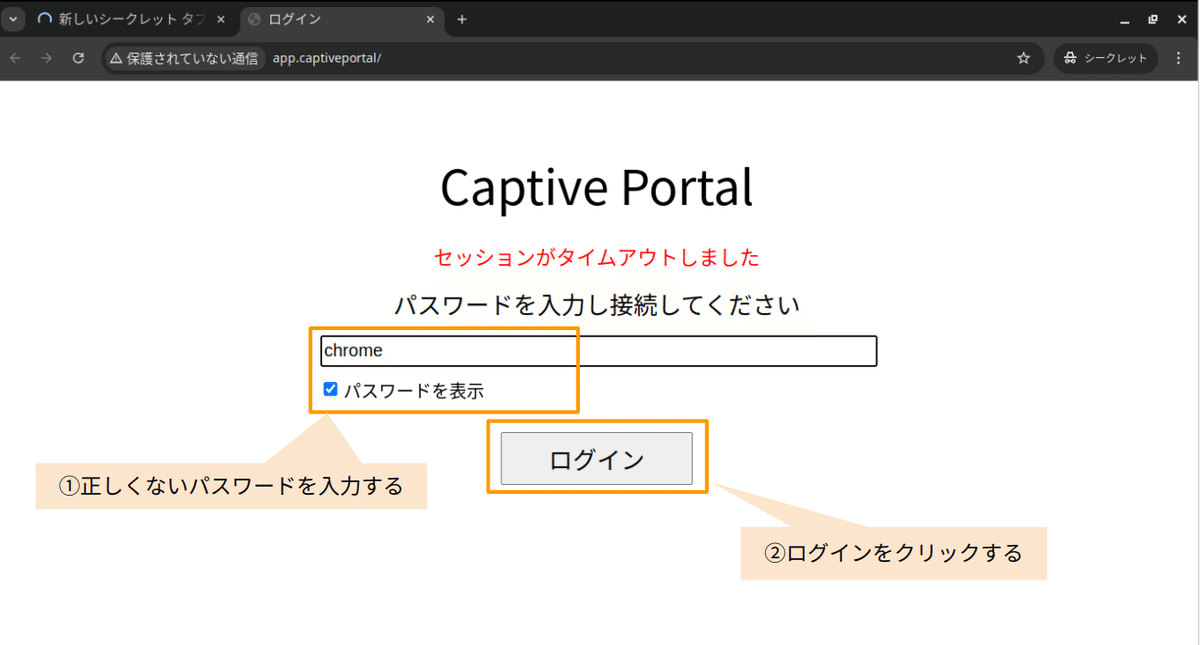Reload the Captive Portal page
Viewport: 1200px width, 645px height.
point(78,58)
